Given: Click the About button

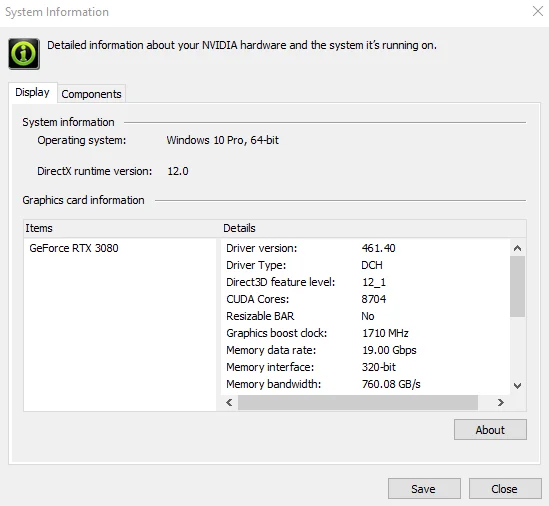Looking at the screenshot, I should (490, 430).
